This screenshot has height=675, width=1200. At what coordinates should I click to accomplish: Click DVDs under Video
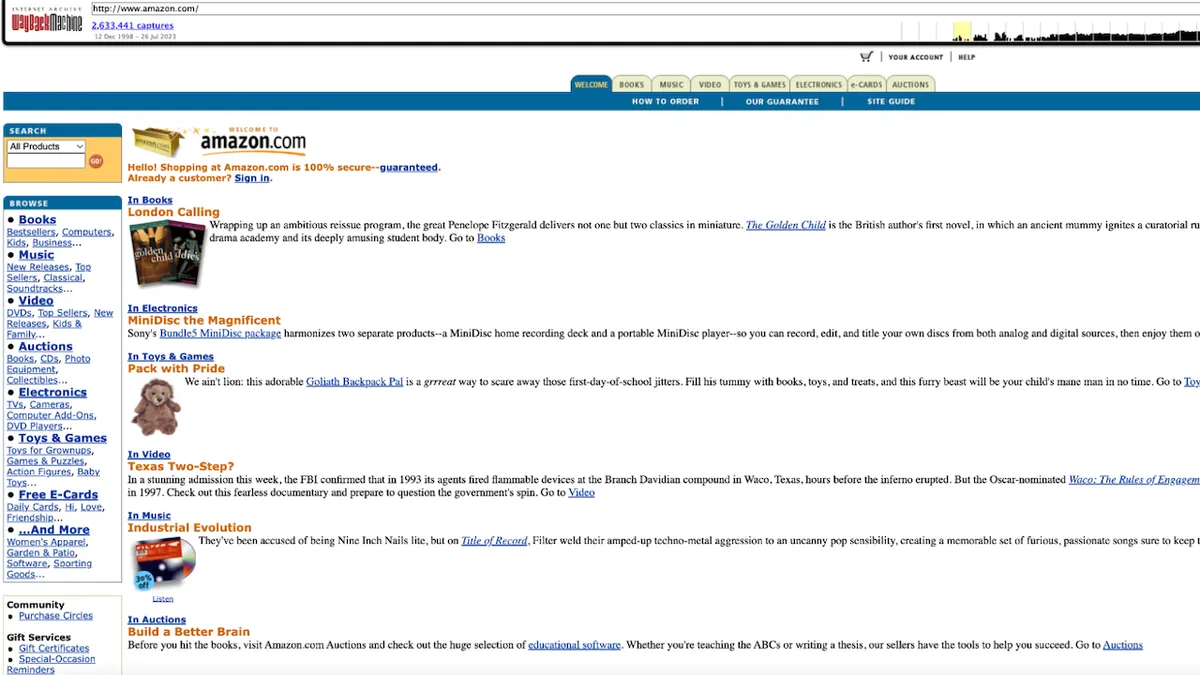coord(19,313)
